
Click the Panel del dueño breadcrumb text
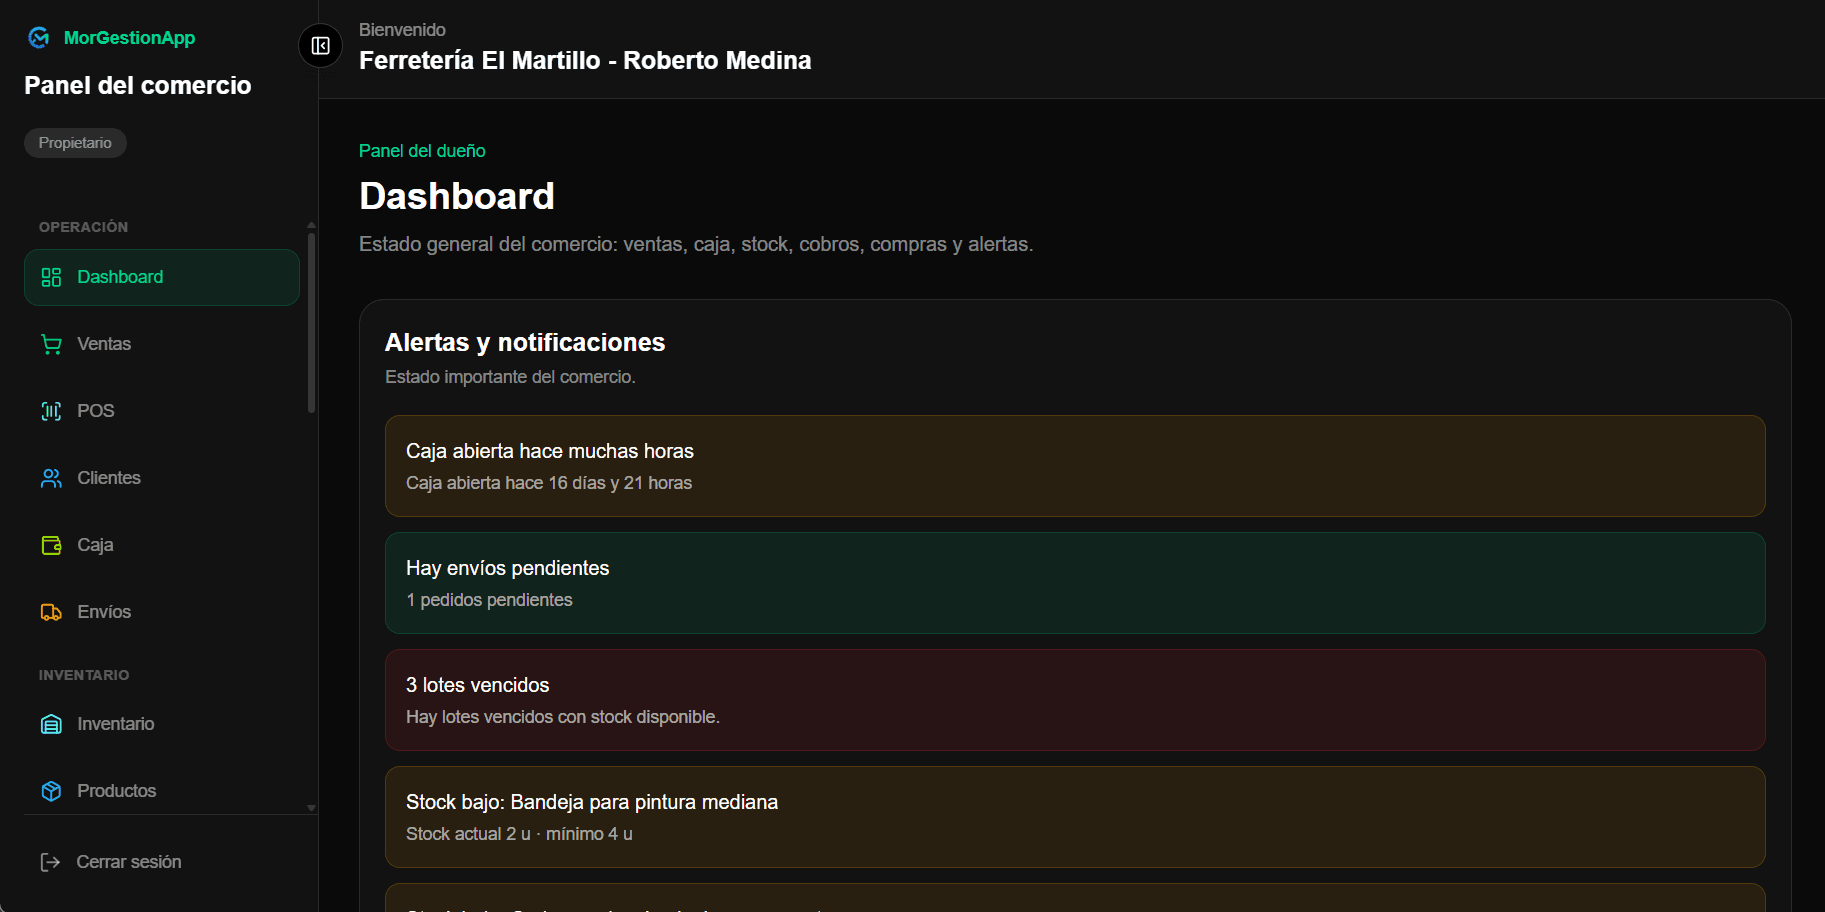pyautogui.click(x=422, y=151)
